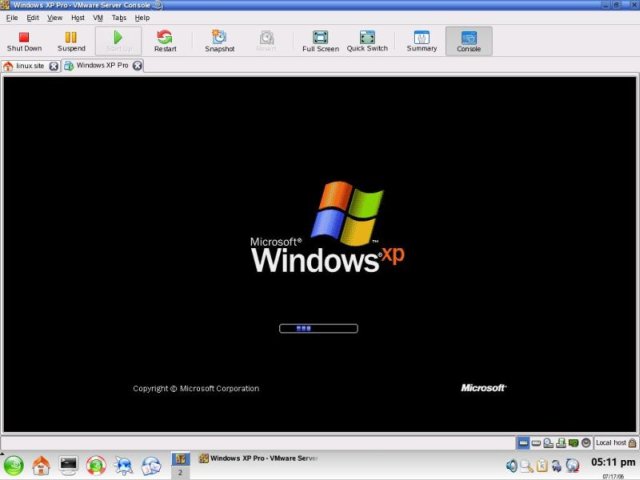The width and height of the screenshot is (640, 480).
Task: Close the Windows XP Pro tab
Action: point(138,65)
